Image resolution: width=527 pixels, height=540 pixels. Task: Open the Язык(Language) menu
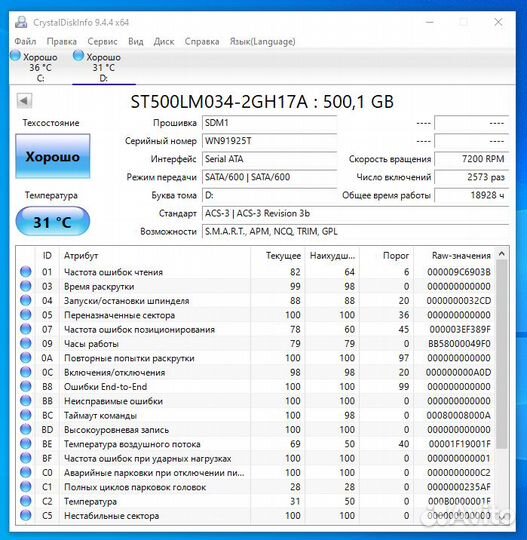(x=262, y=41)
